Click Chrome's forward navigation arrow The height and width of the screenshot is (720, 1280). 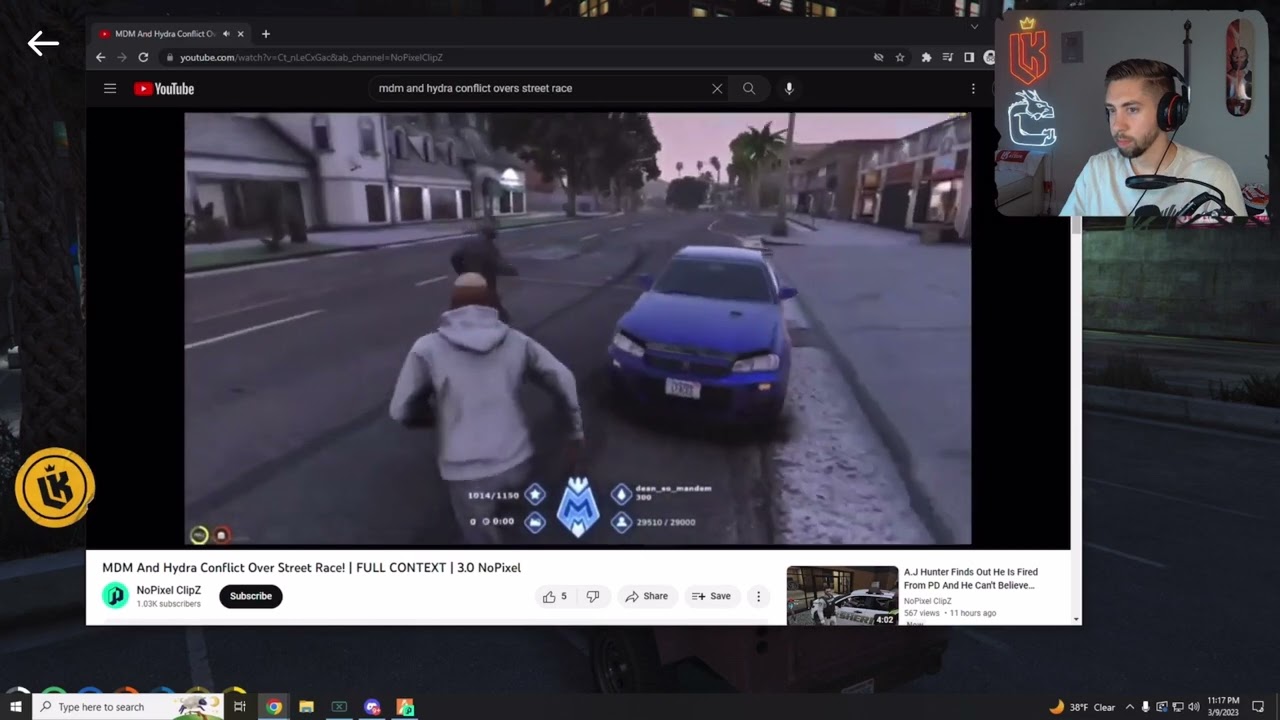pyautogui.click(x=122, y=57)
